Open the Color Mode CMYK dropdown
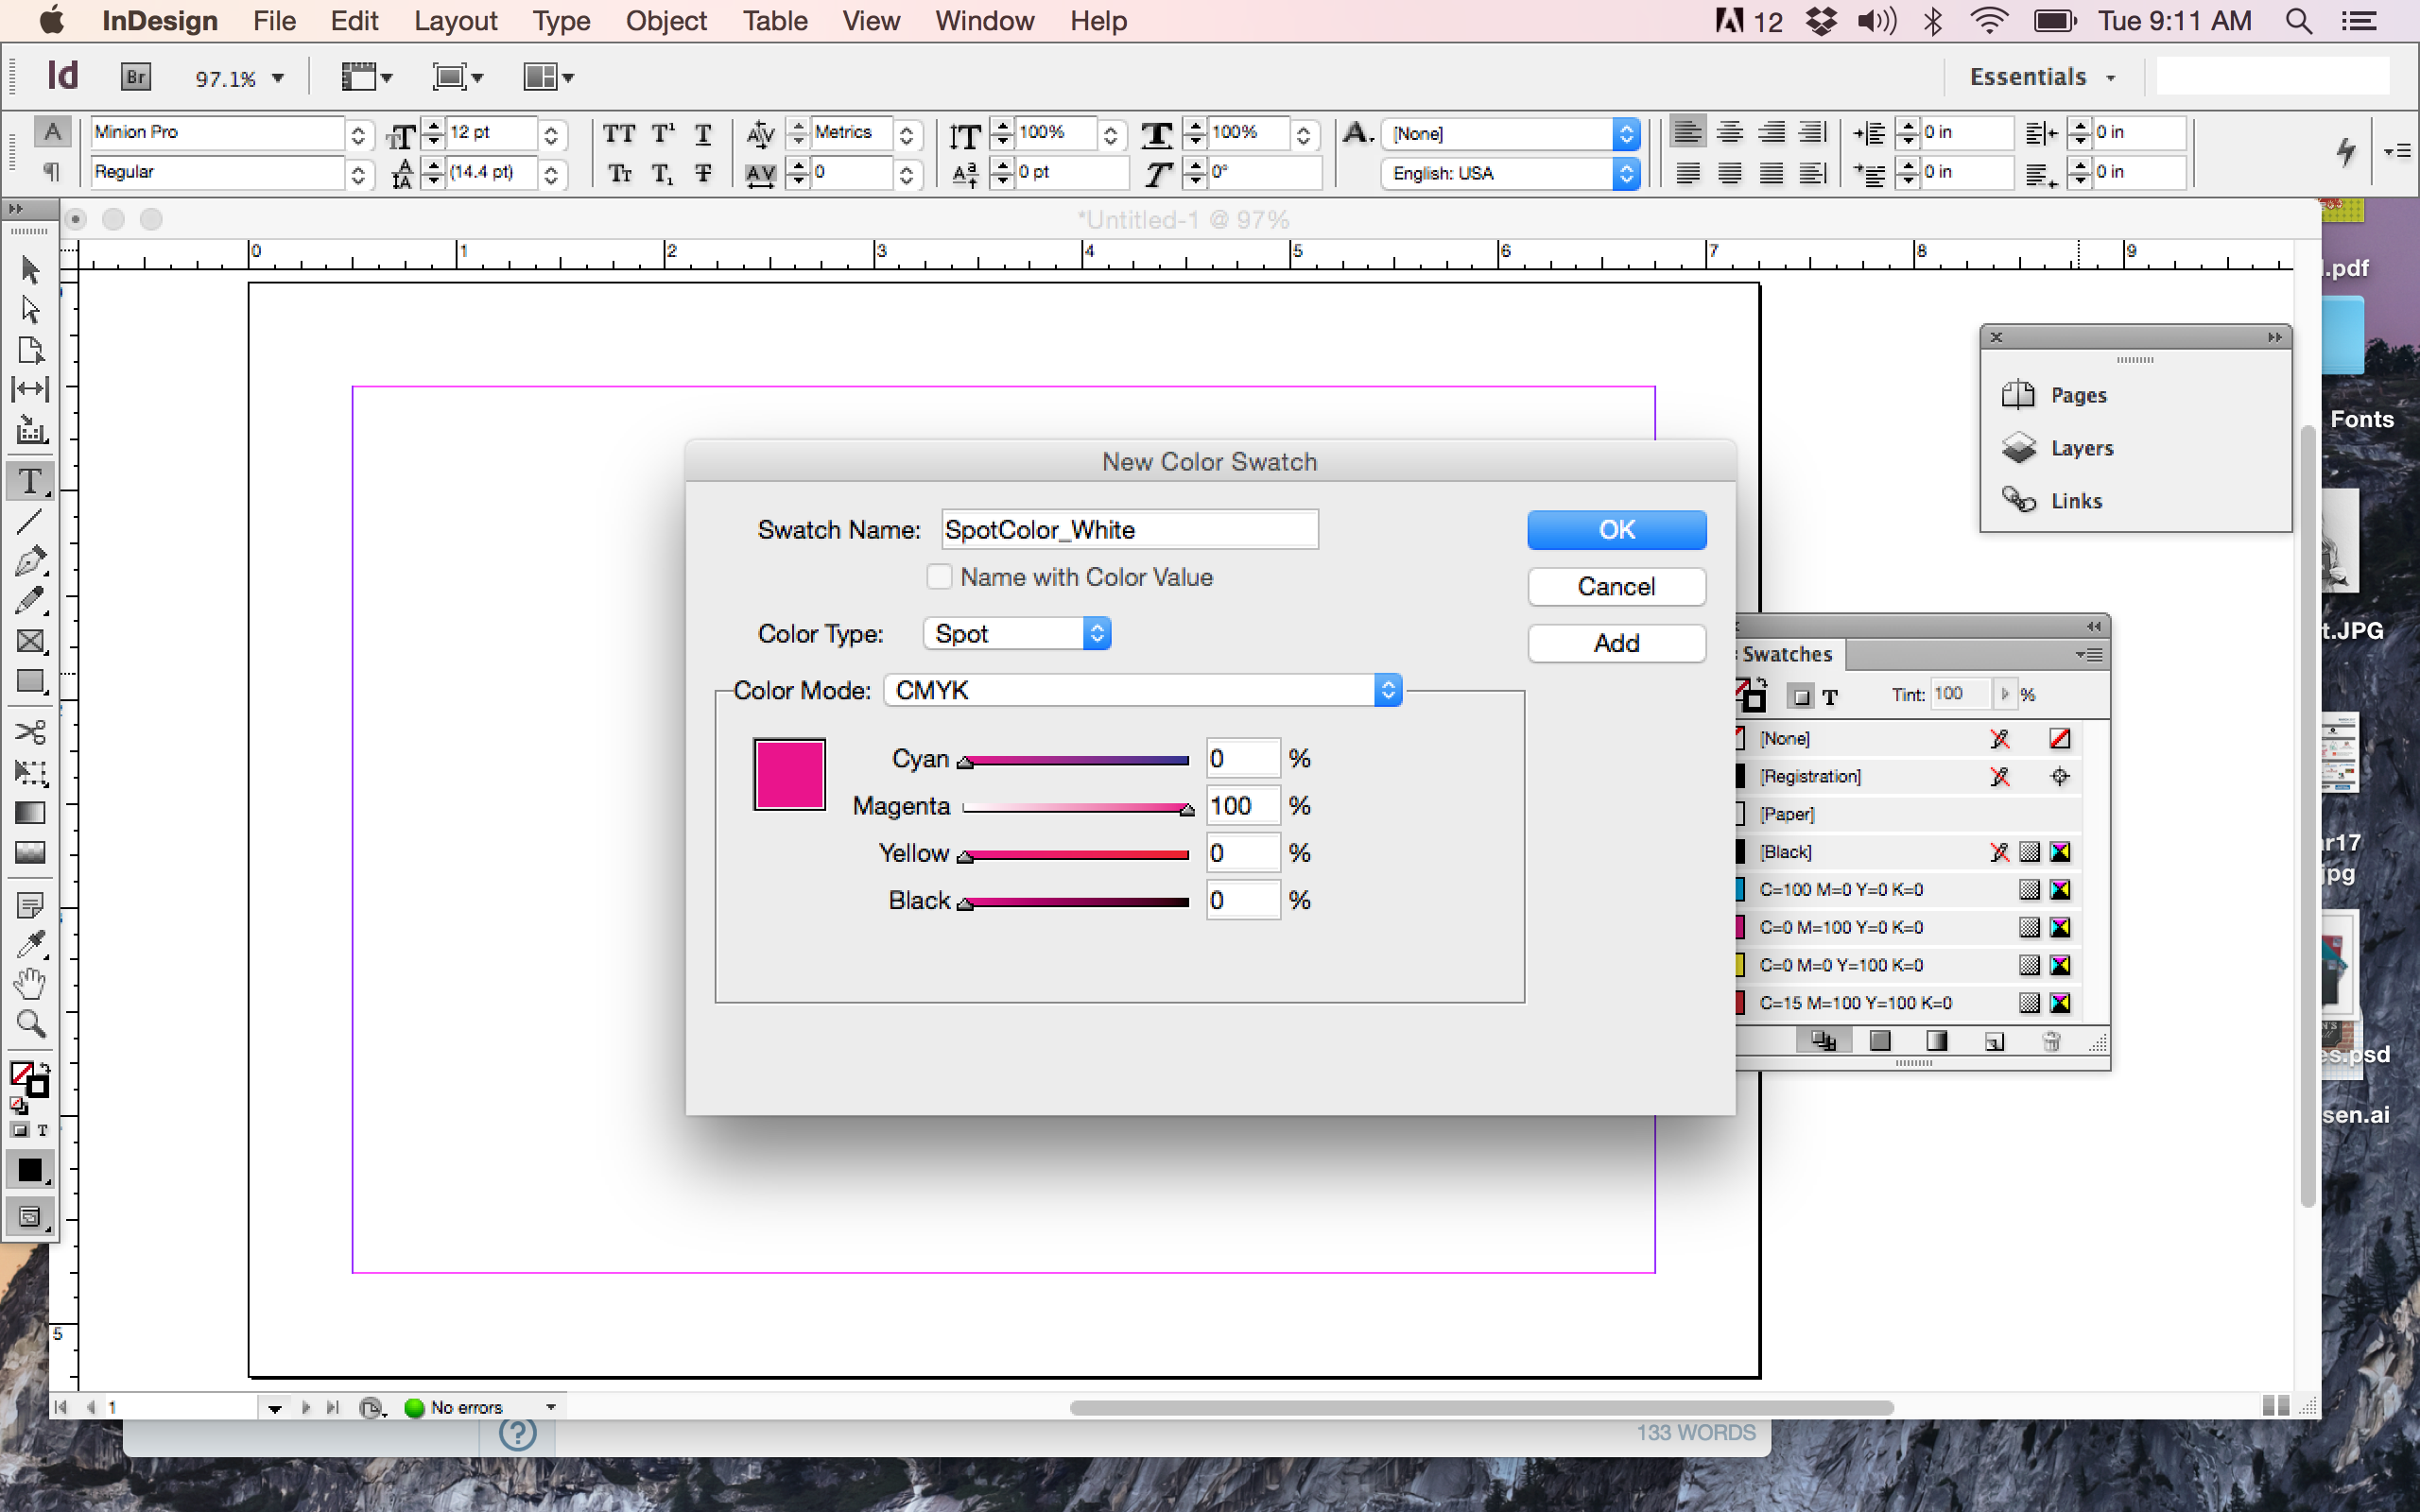Viewport: 2420px width, 1512px height. point(1142,690)
